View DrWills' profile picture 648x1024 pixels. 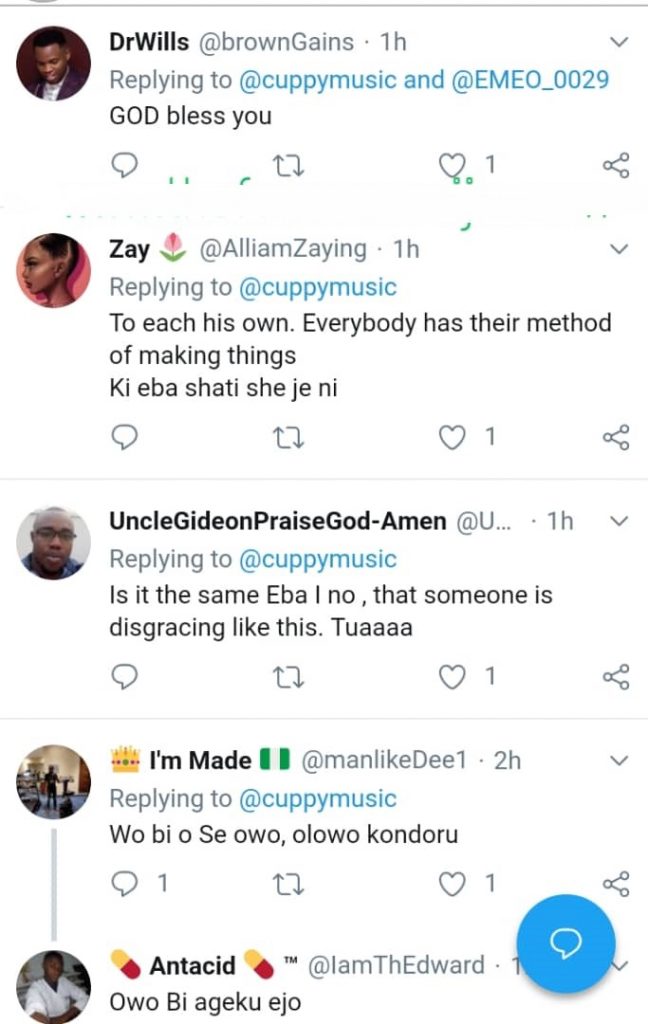pos(54,63)
